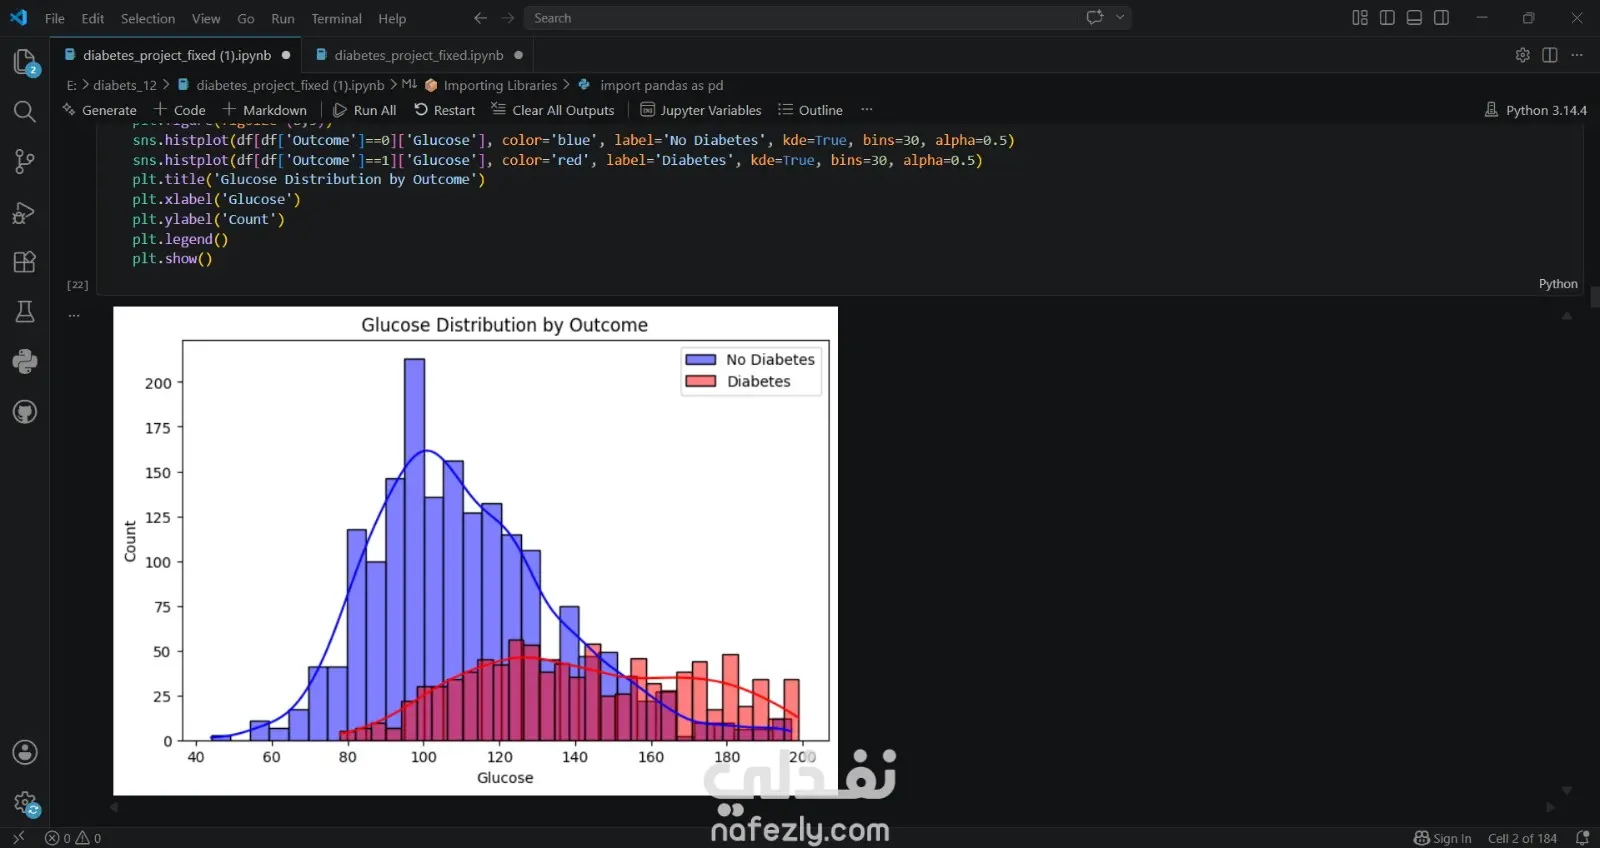Open the Search view in activity bar
This screenshot has width=1600, height=848.
point(24,111)
